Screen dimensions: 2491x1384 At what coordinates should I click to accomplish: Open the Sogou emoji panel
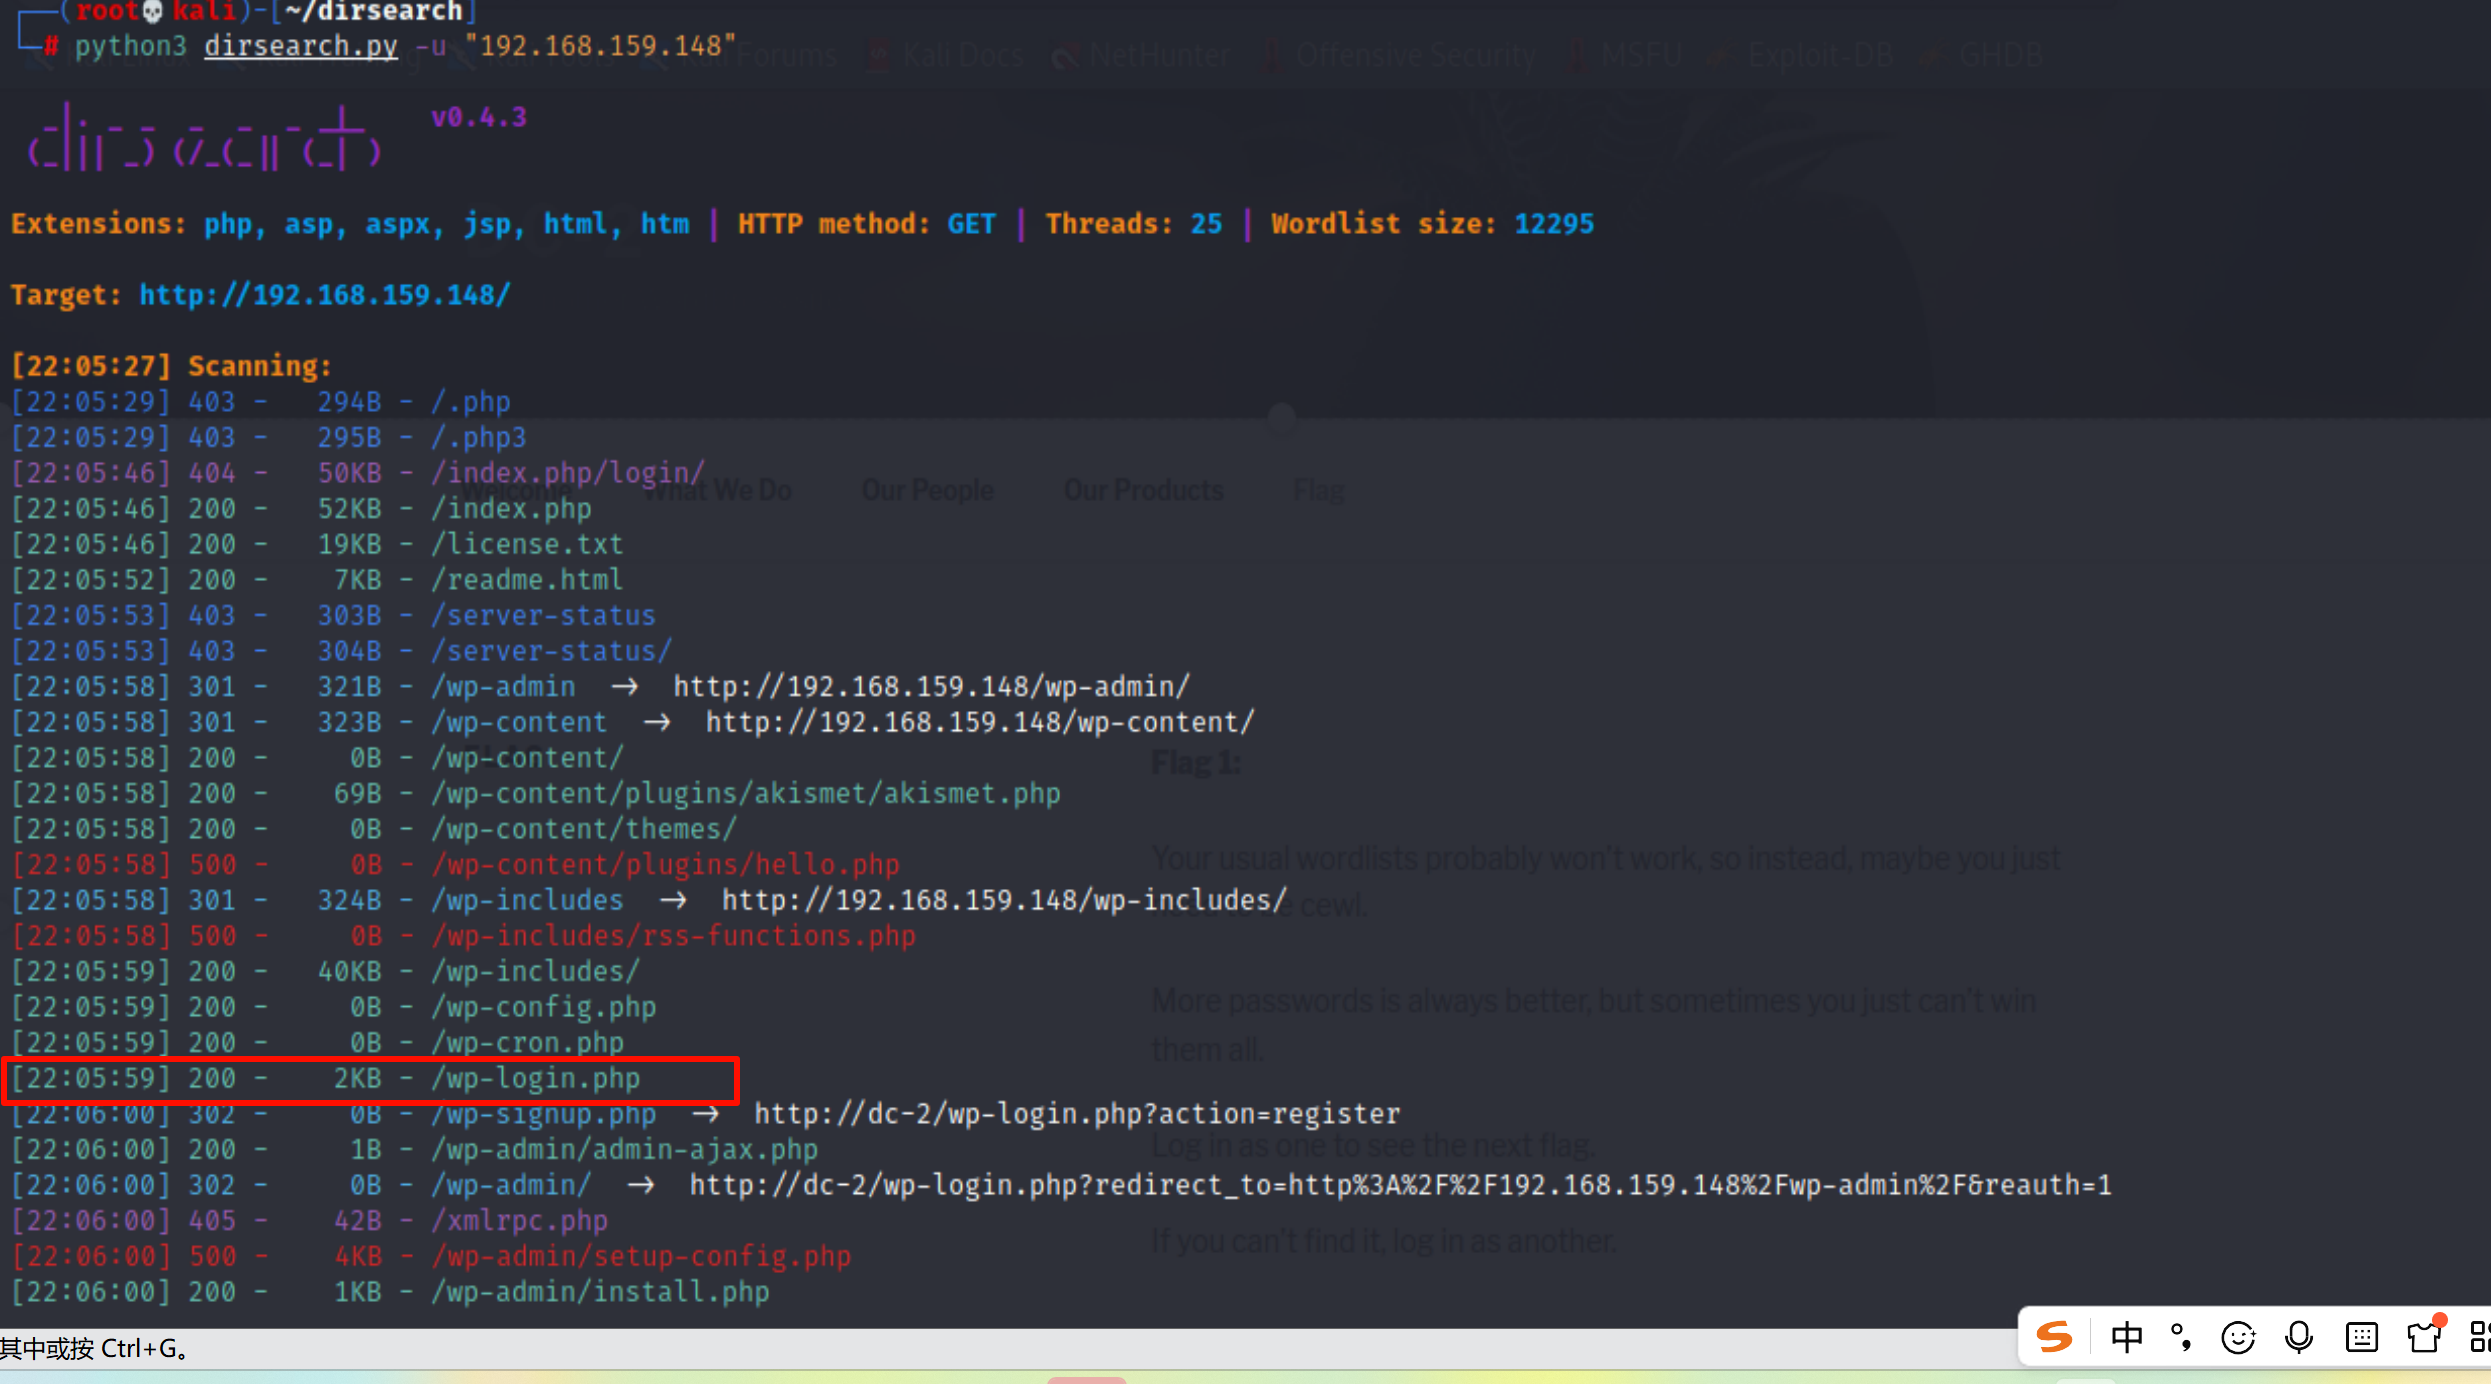coord(2238,1337)
